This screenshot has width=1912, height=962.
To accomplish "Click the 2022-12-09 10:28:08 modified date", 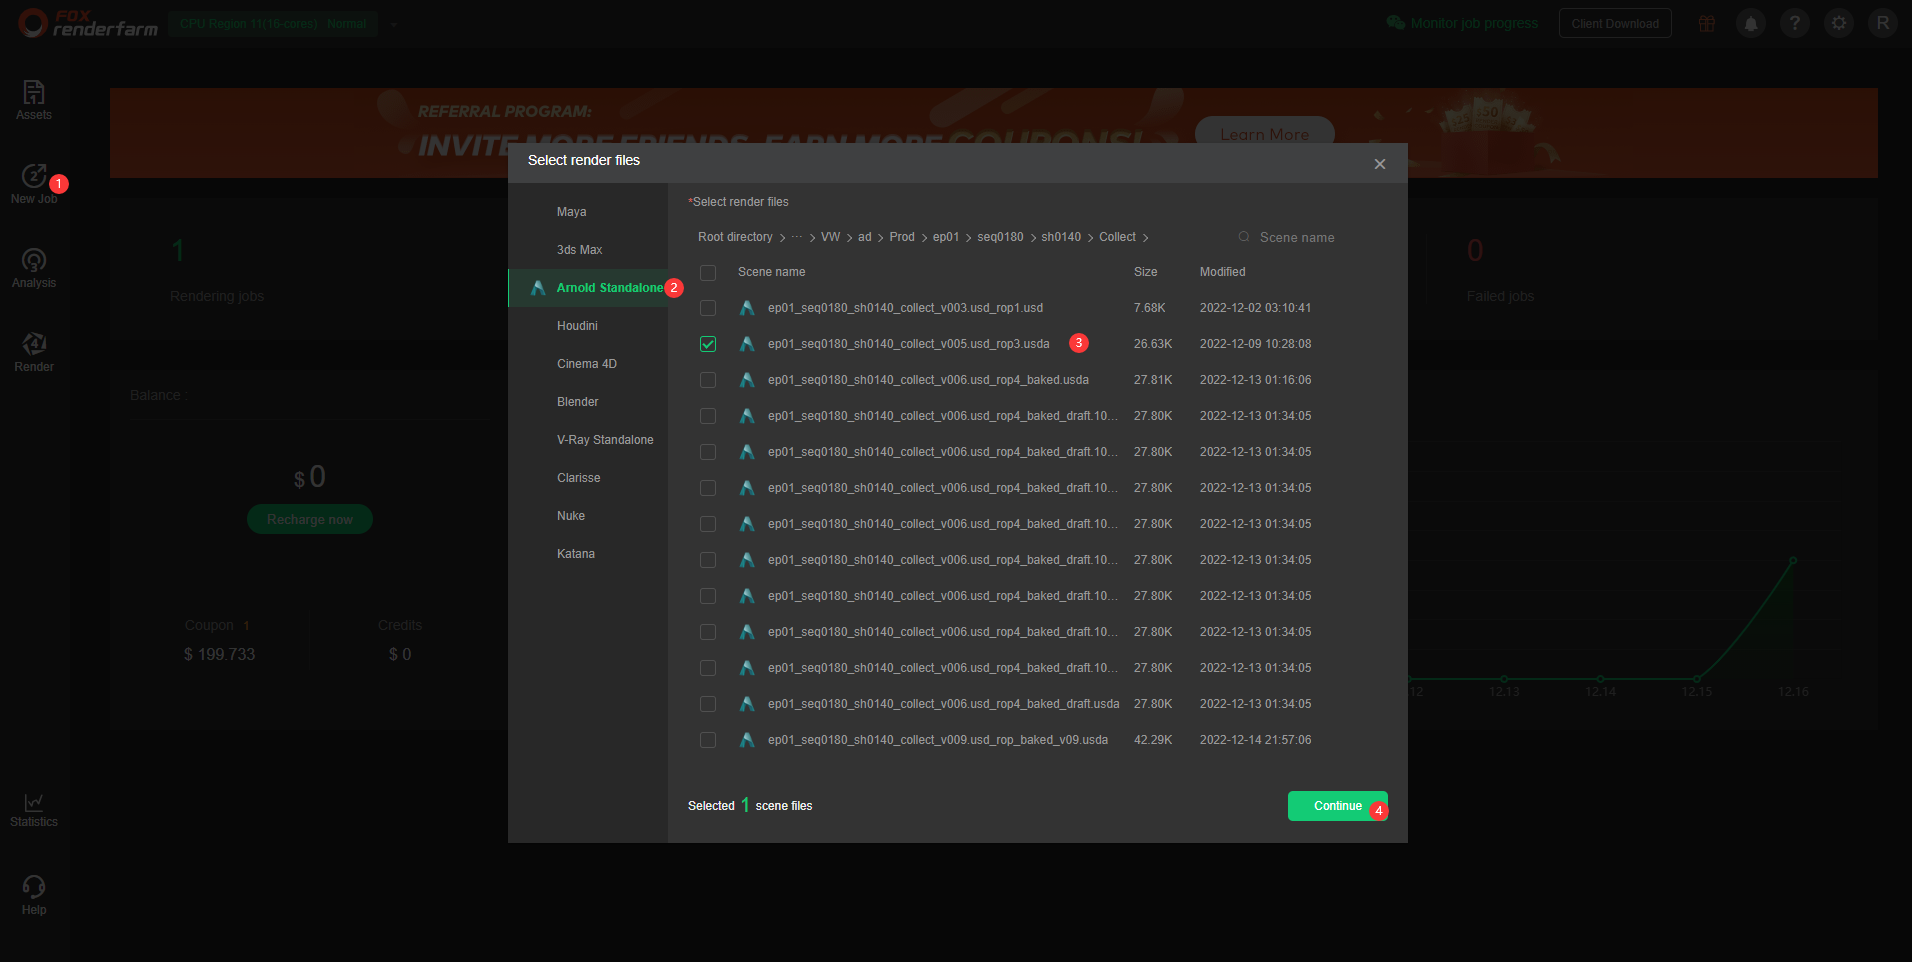I will [1255, 344].
